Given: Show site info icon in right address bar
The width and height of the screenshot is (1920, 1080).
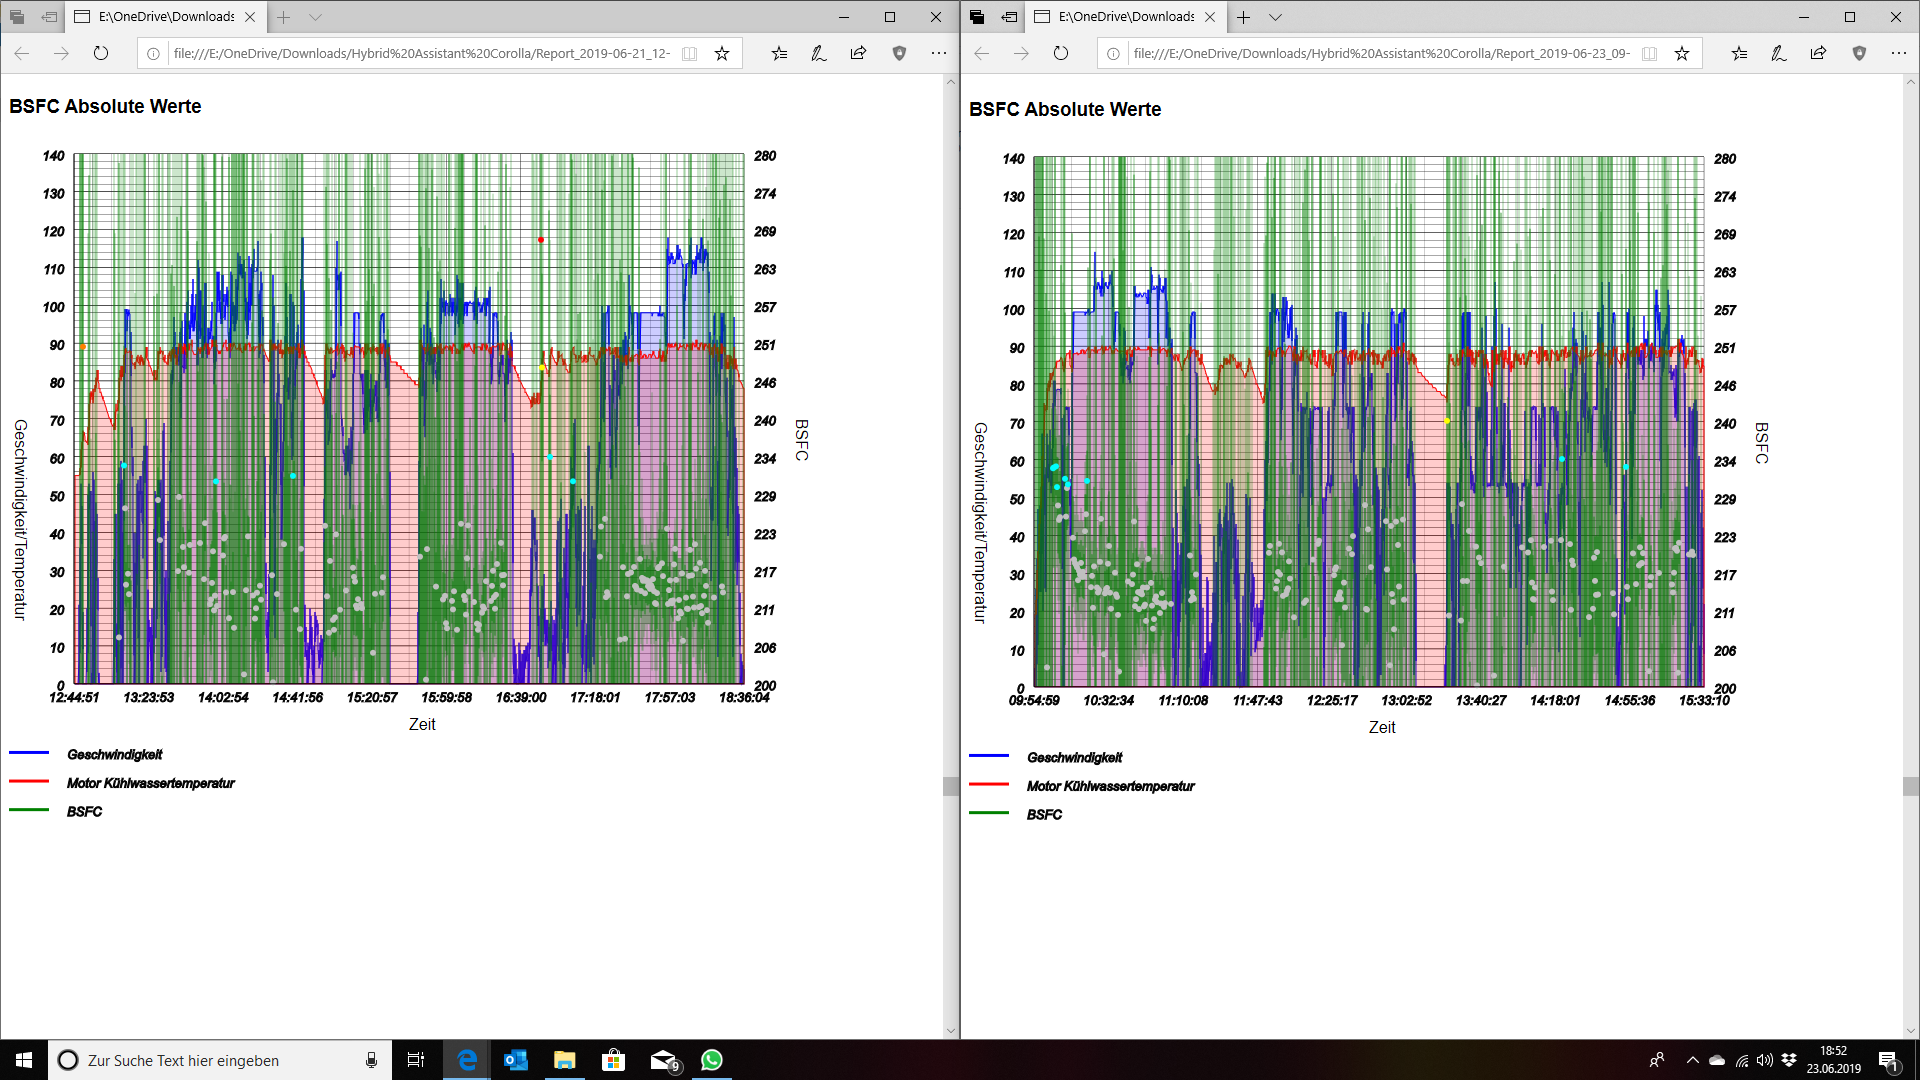Looking at the screenshot, I should [x=1113, y=54].
